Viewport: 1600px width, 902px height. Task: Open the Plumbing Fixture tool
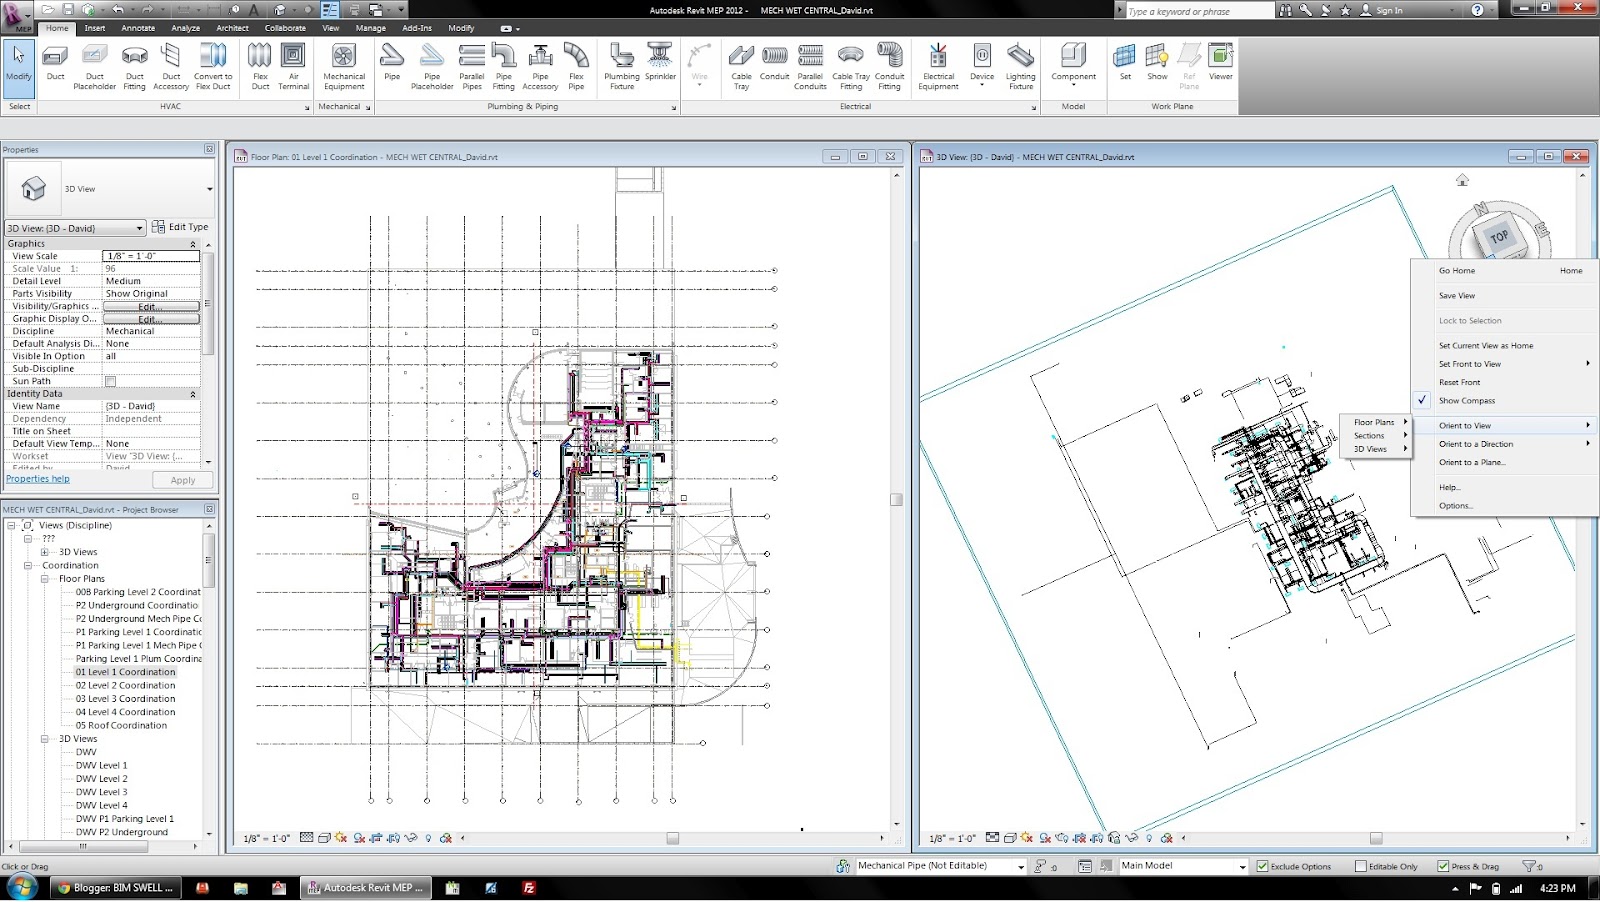622,62
